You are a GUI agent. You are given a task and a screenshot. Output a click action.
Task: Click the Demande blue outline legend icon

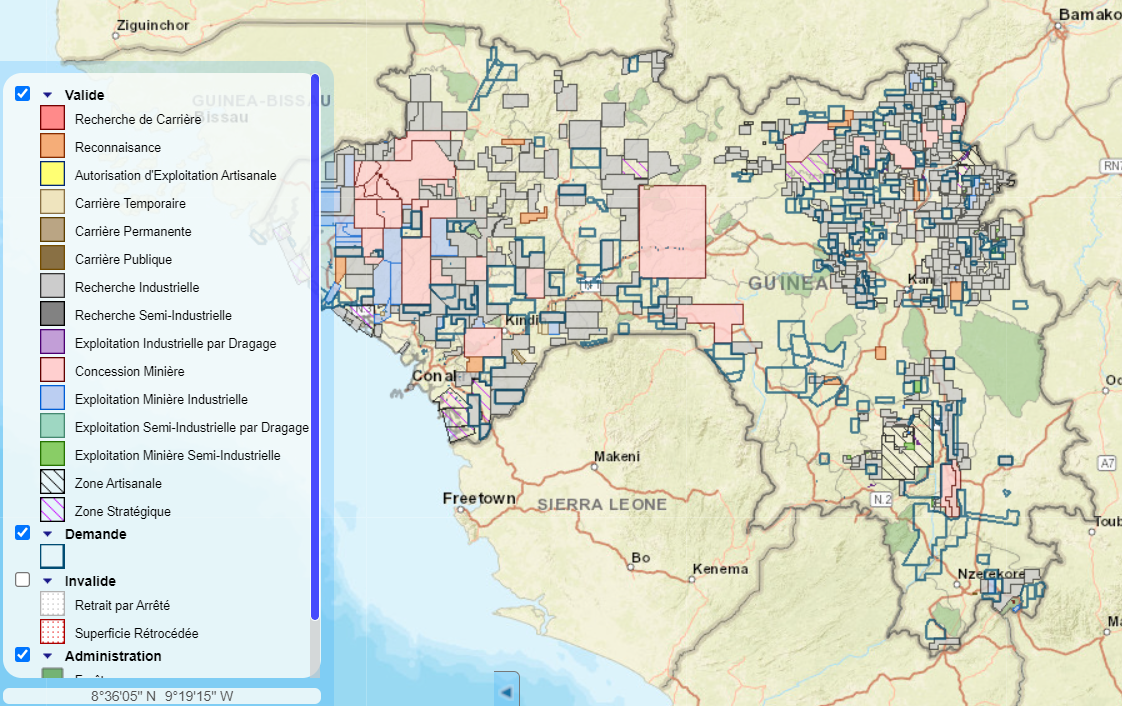coord(52,557)
